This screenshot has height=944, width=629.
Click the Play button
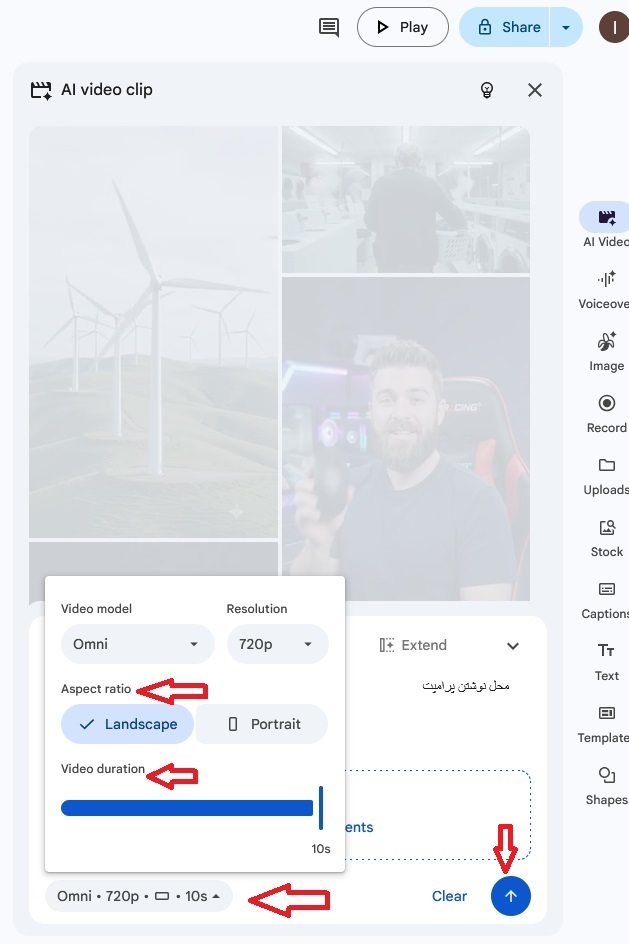tap(403, 27)
